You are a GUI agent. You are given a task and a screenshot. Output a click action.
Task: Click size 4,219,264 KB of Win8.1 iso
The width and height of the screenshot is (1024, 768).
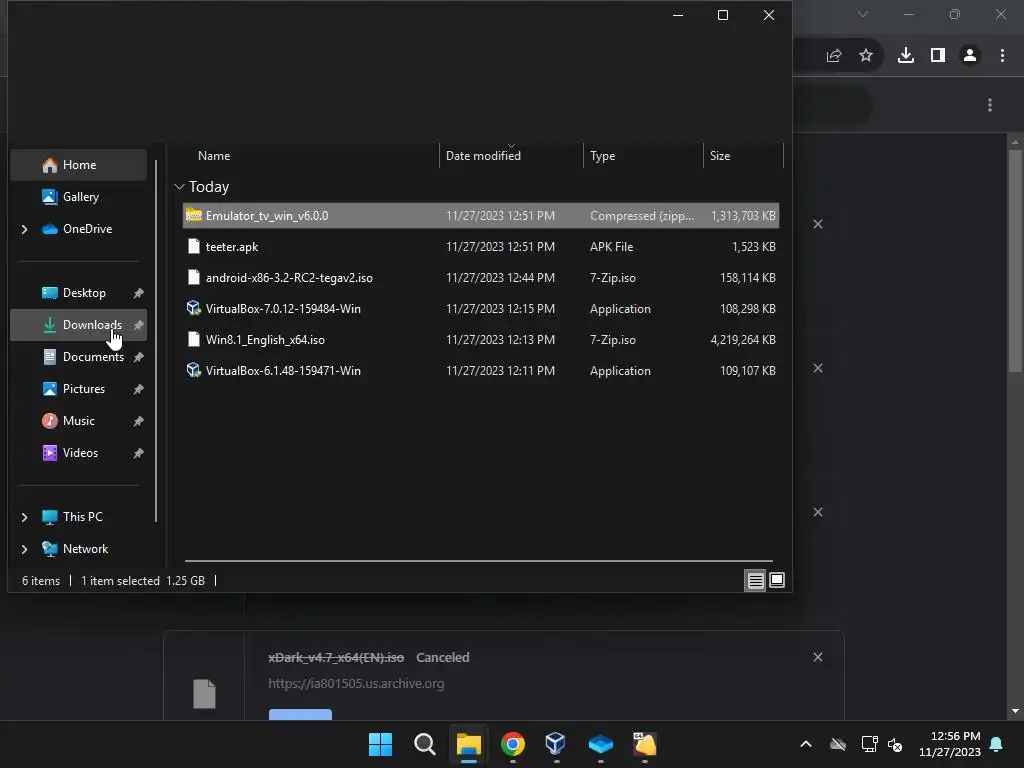[x=743, y=340]
